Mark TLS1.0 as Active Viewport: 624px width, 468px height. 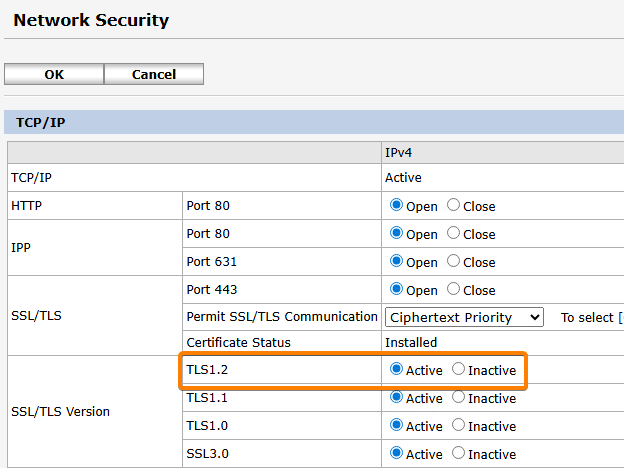[x=396, y=425]
